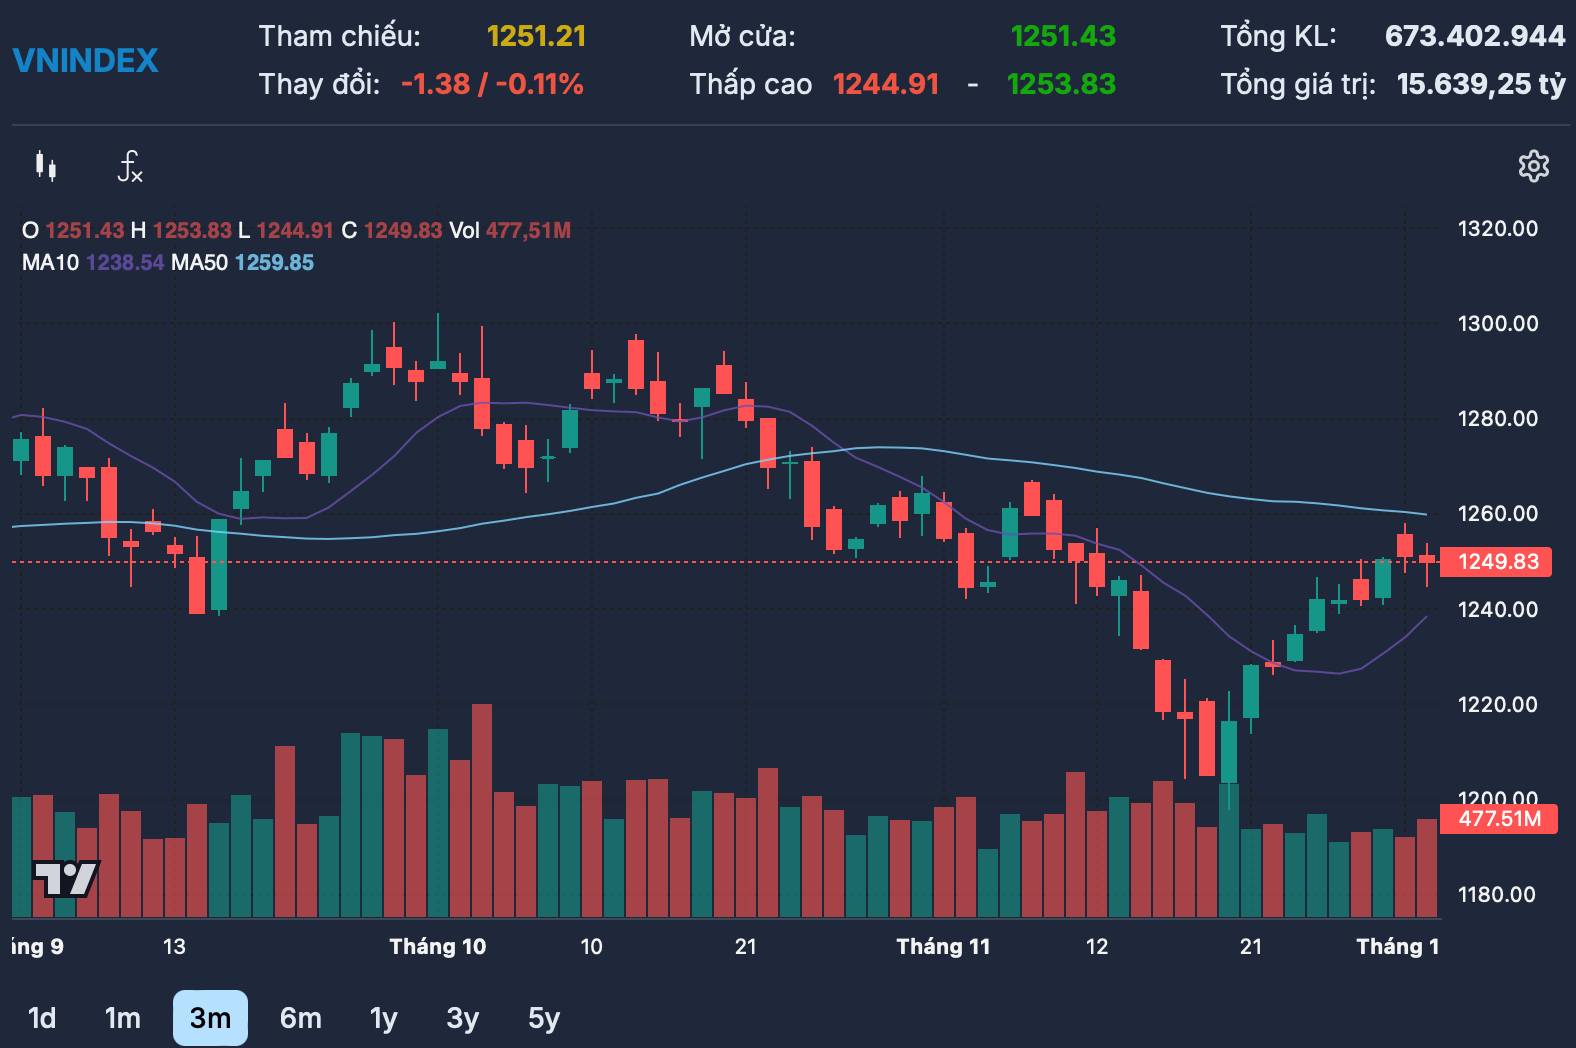Click the MA10 indicator legend
This screenshot has height=1048, width=1576.
tap(93, 262)
